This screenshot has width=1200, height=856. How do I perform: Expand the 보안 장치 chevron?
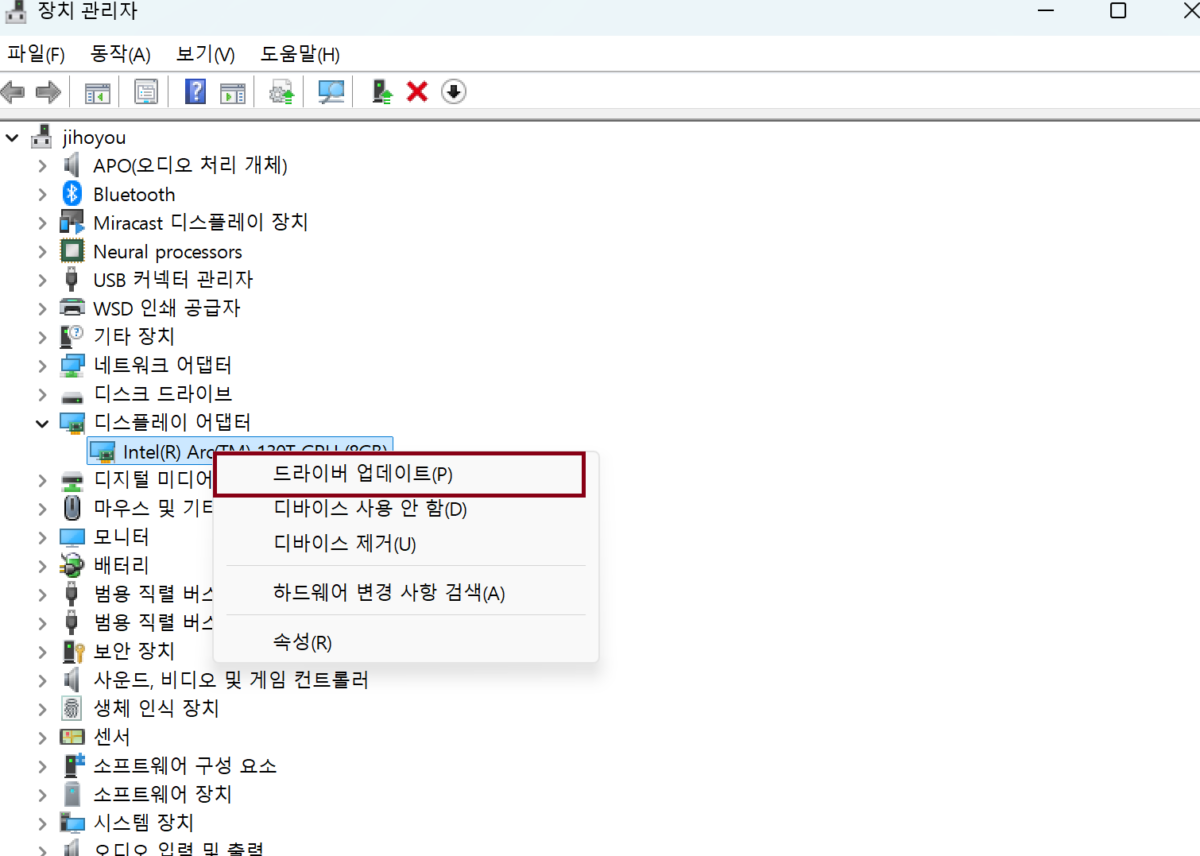[42, 652]
